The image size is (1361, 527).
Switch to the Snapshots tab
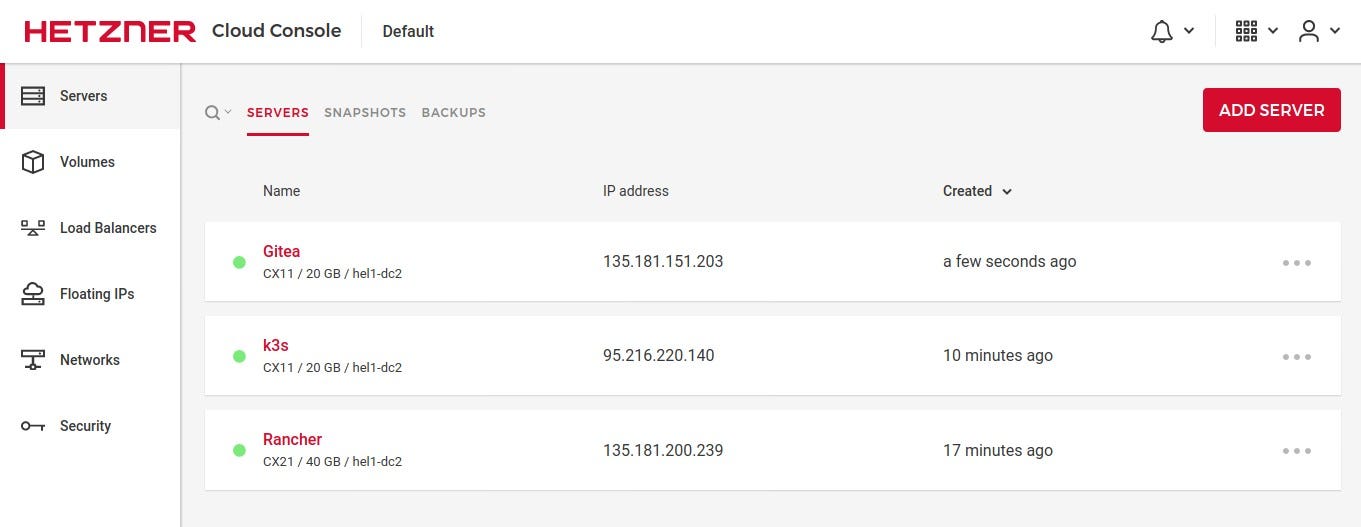[x=365, y=113]
